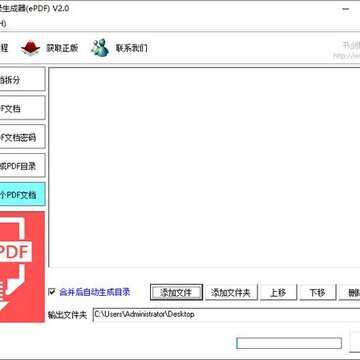Click the 添加文件夹 button
Viewport: 360px width, 360px height.
point(230,293)
